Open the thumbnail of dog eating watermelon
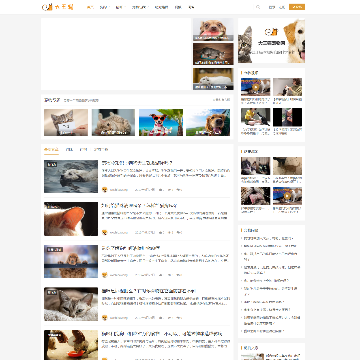360x360 pixels. point(213,29)
